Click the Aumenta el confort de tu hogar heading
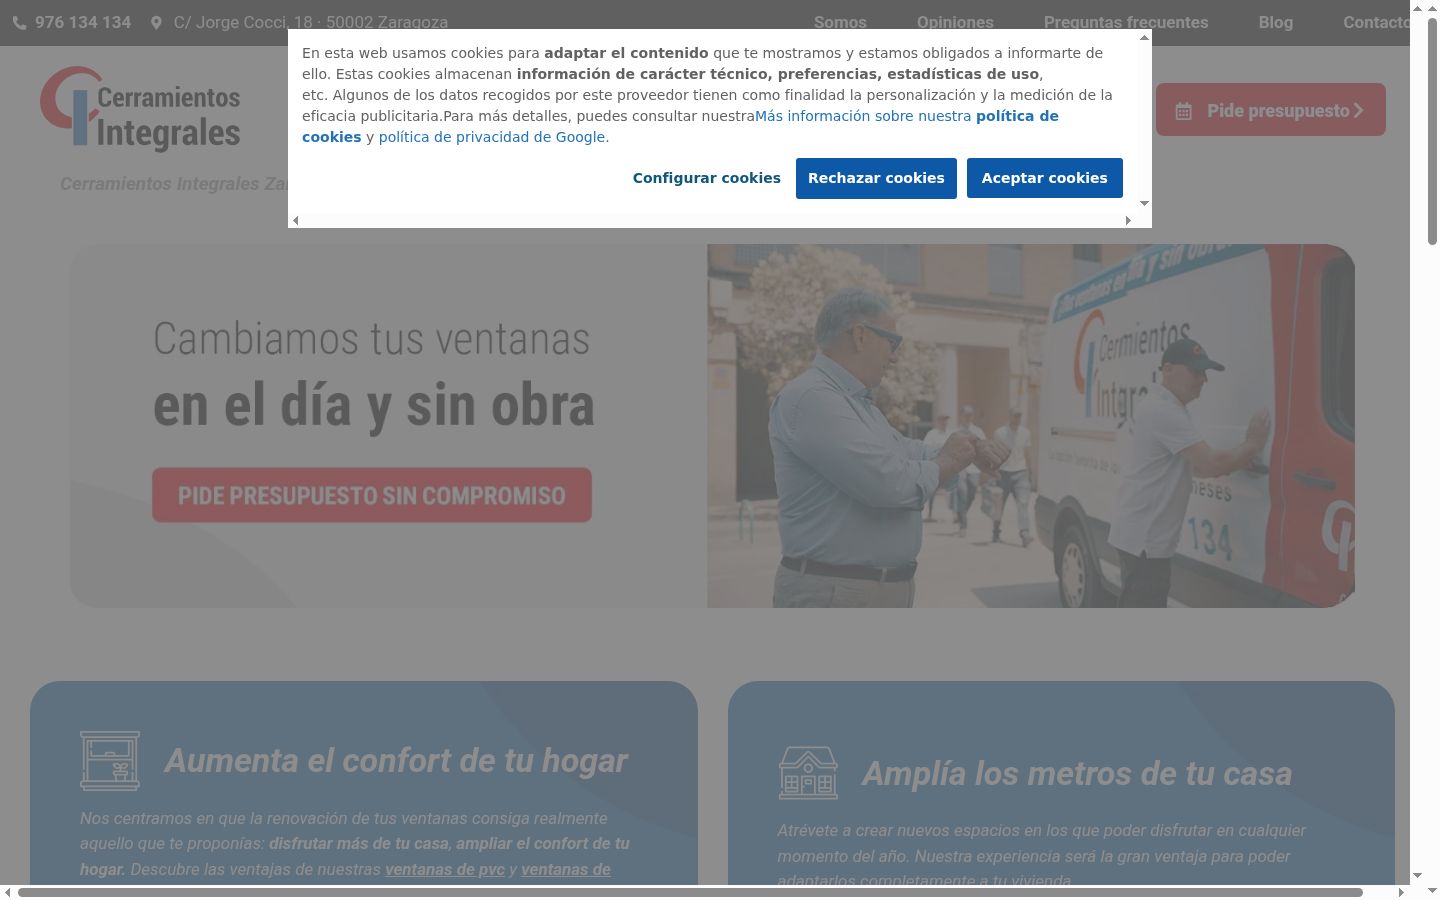 point(396,760)
